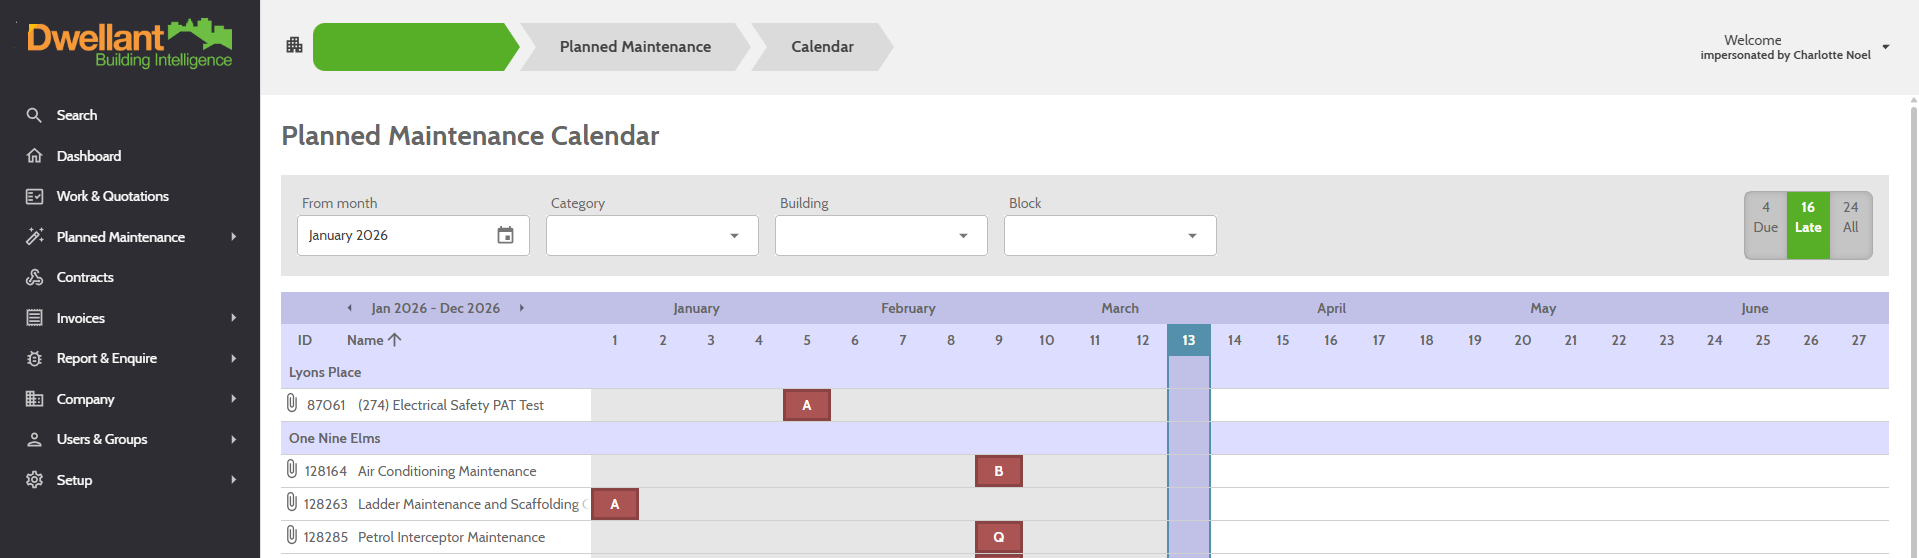The height and width of the screenshot is (558, 1919).
Task: Click attachment paperclip for task 87061
Action: 291,403
